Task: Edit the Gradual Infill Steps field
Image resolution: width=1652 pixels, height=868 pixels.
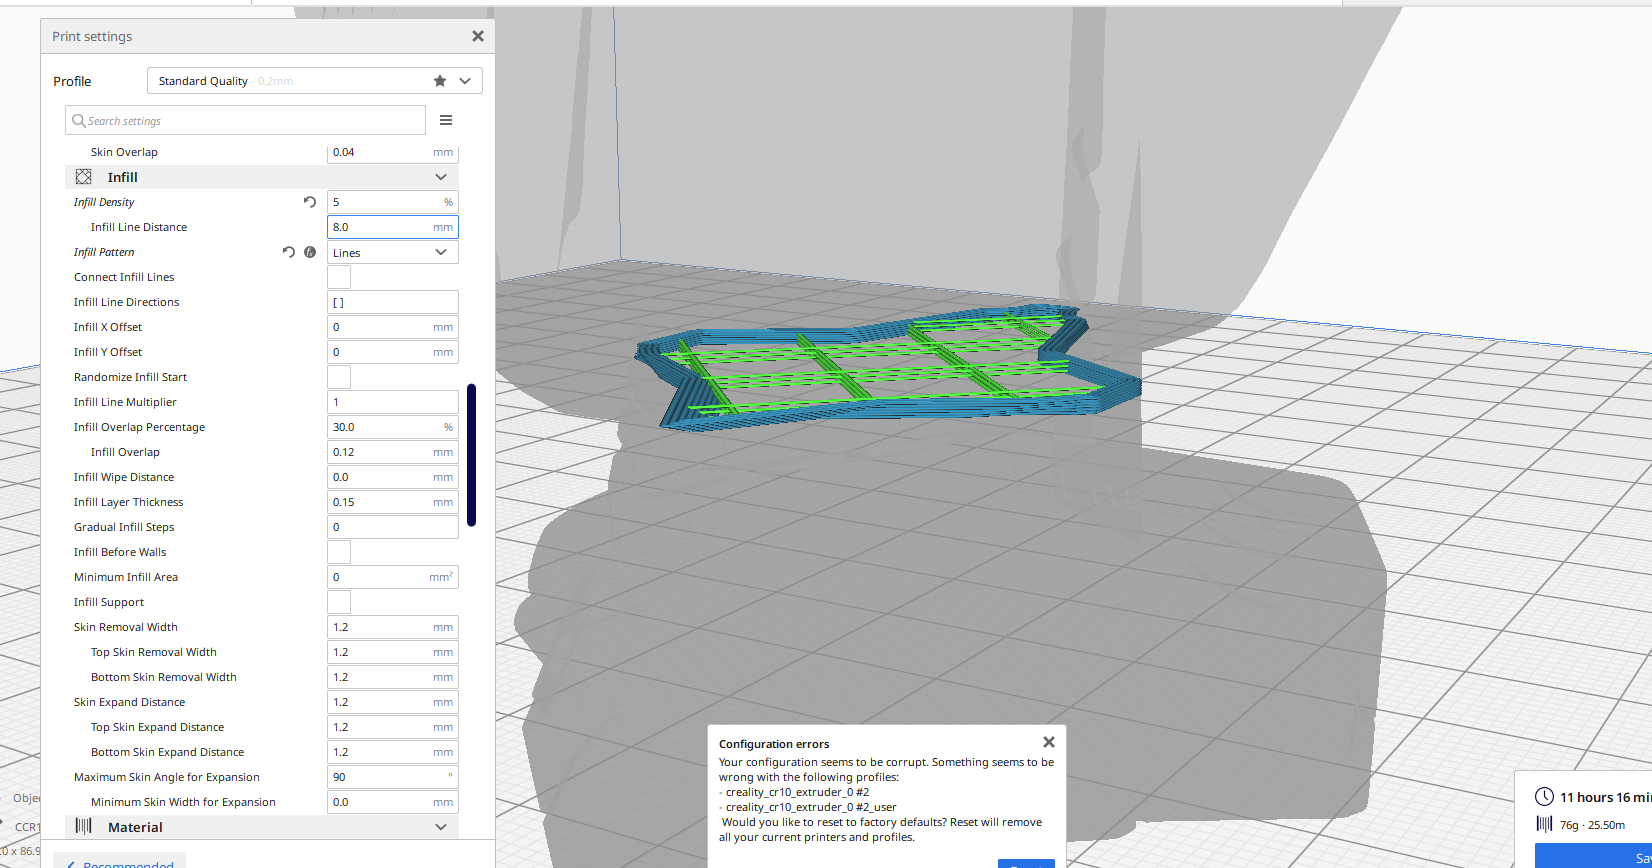Action: (393, 527)
